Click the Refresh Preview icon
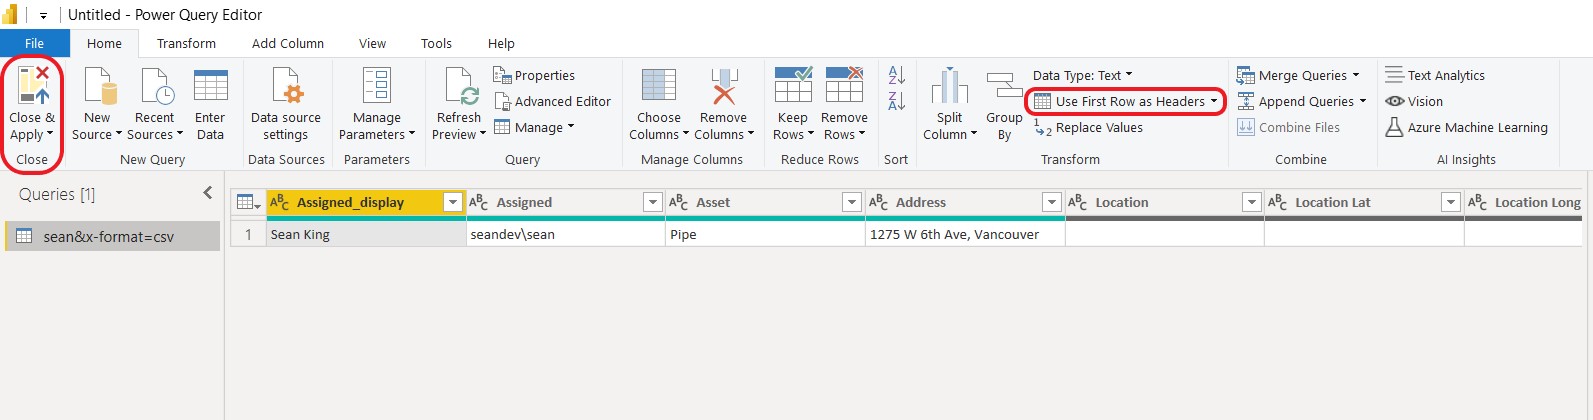Screen dimensions: 1593x420 pos(461,85)
